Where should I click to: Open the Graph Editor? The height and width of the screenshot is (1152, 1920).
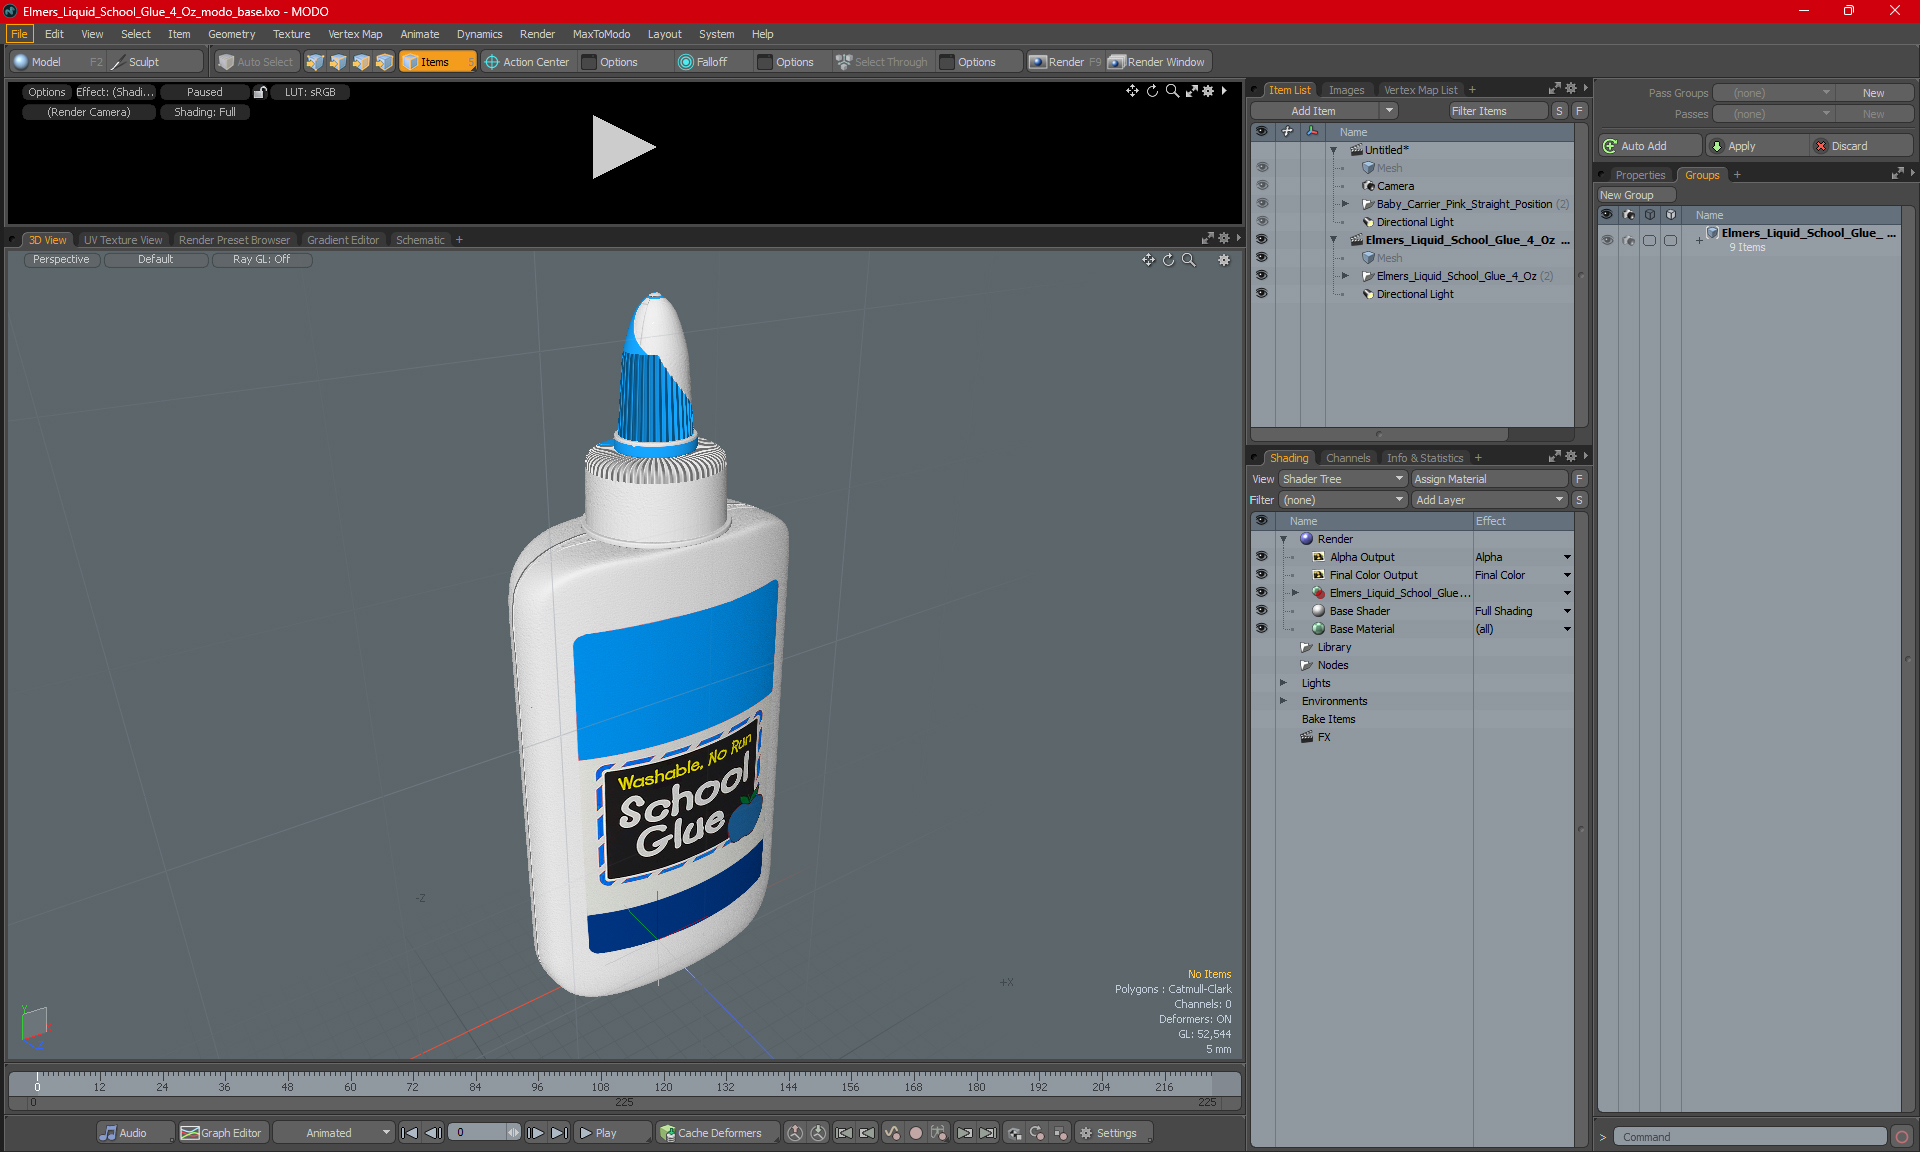[x=222, y=1133]
